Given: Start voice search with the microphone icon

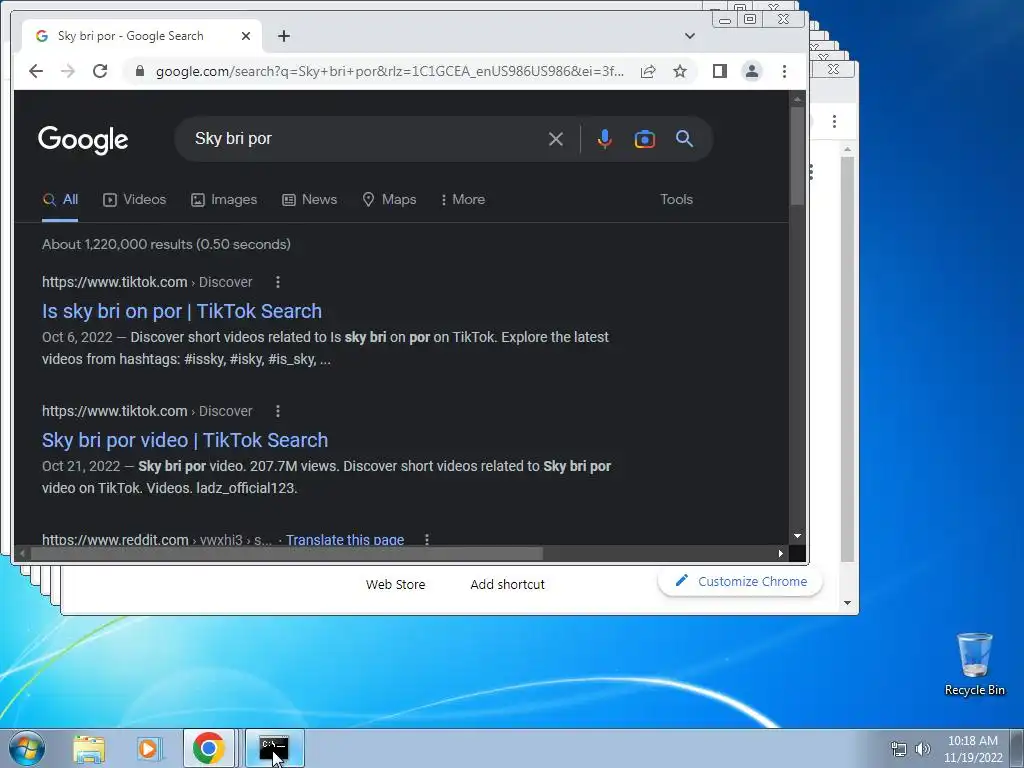Looking at the screenshot, I should 605,139.
